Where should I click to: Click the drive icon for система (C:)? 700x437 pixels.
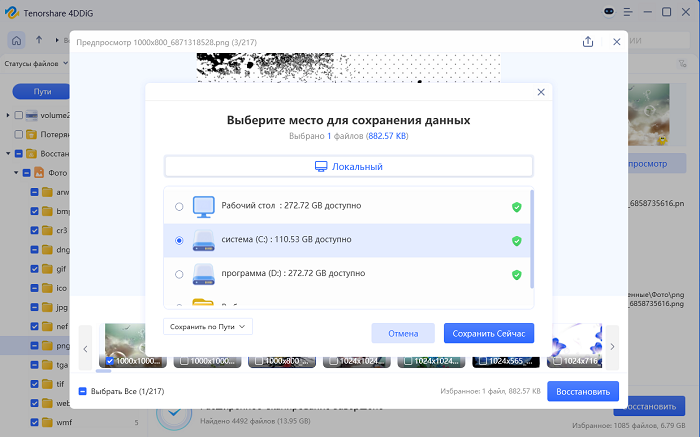pyautogui.click(x=204, y=241)
